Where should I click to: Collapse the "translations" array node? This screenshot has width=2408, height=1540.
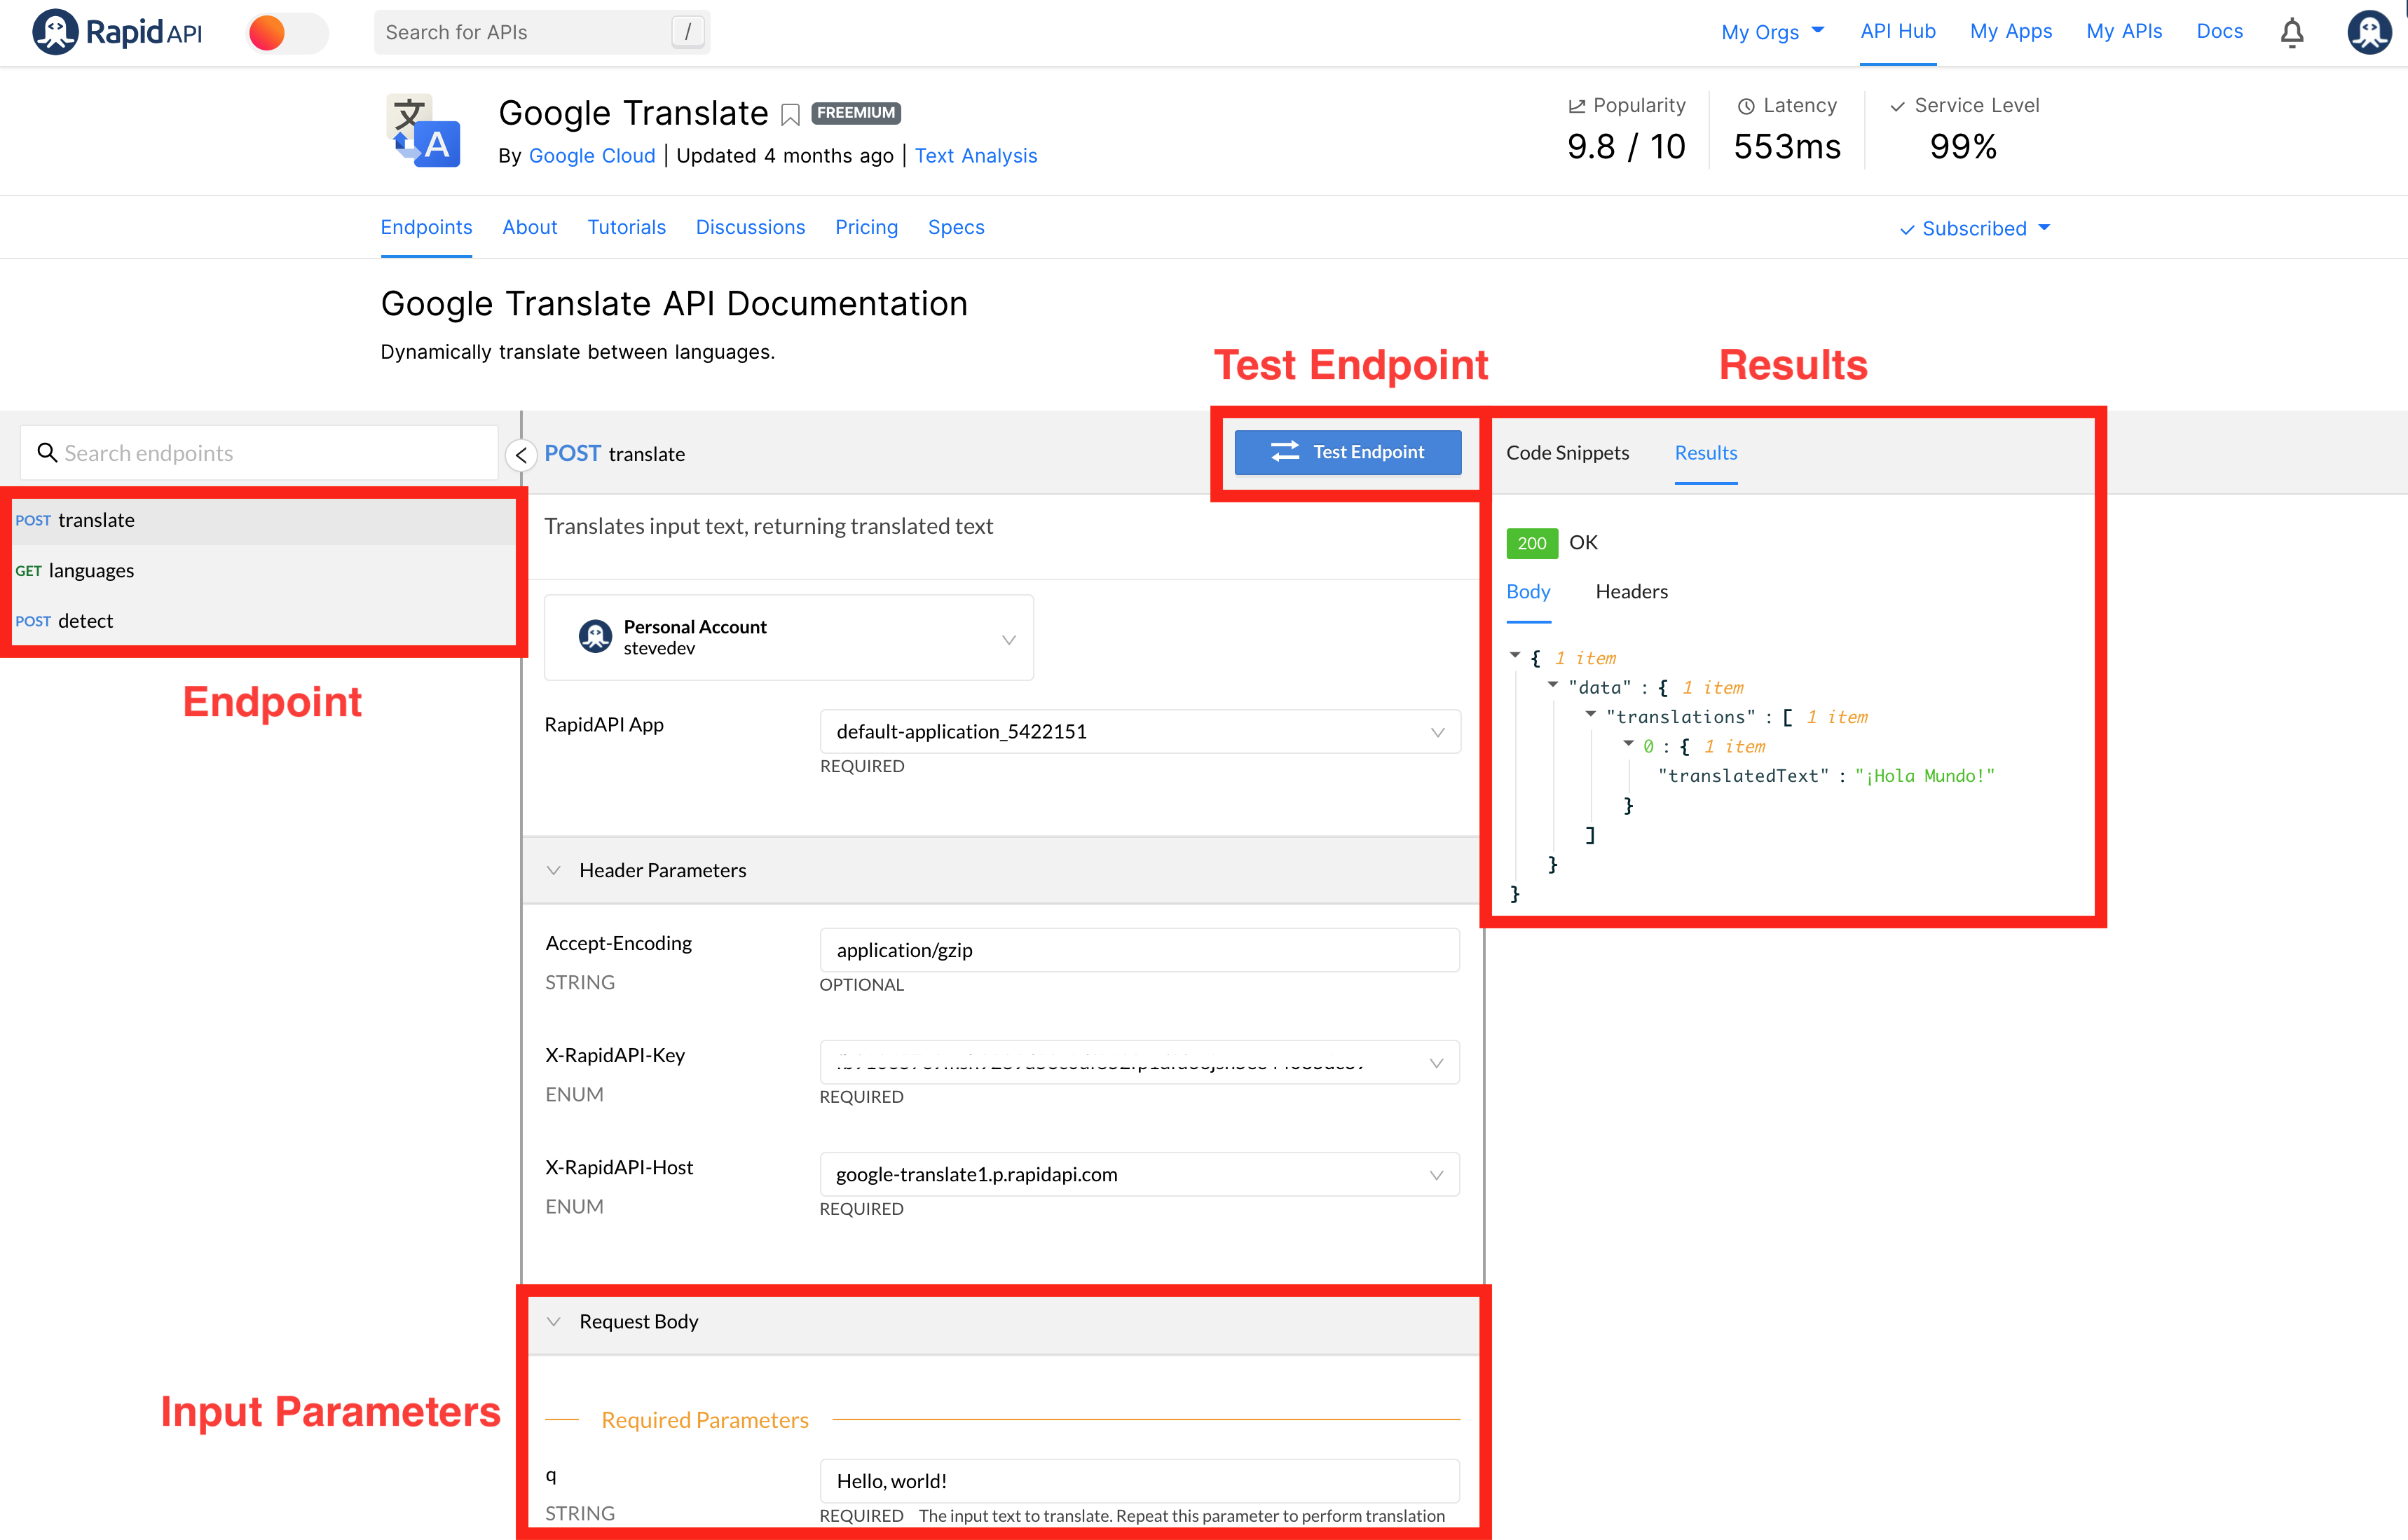point(1590,715)
